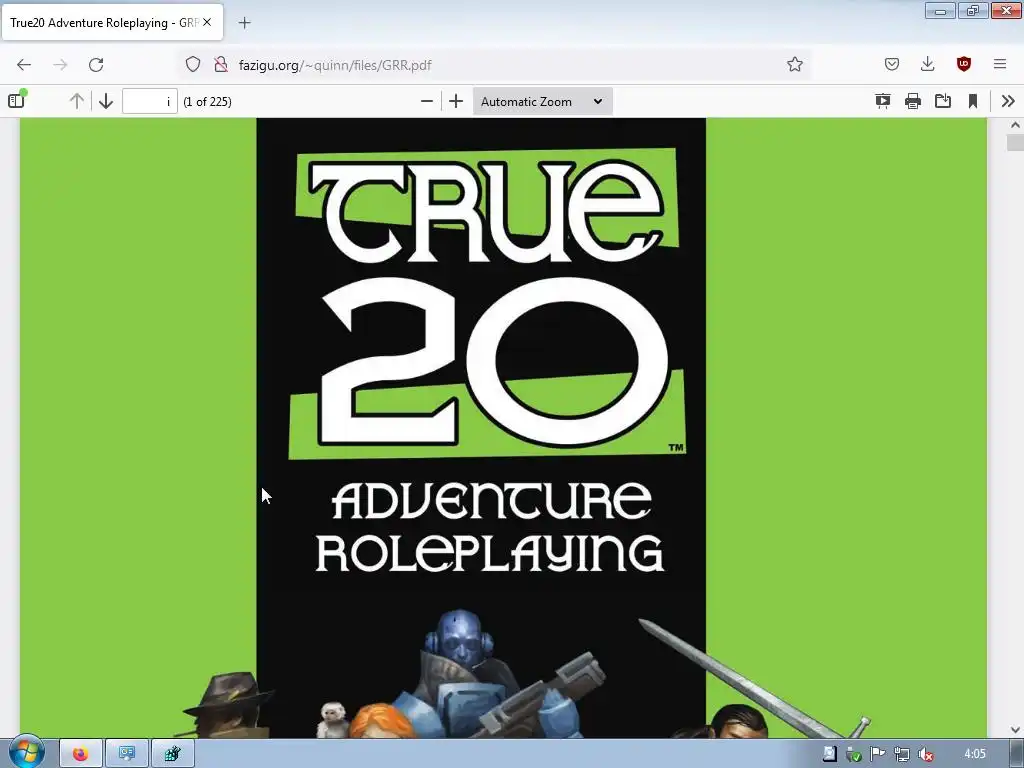Toggle the PDF sidebar panel
The image size is (1024, 768).
pos(16,101)
